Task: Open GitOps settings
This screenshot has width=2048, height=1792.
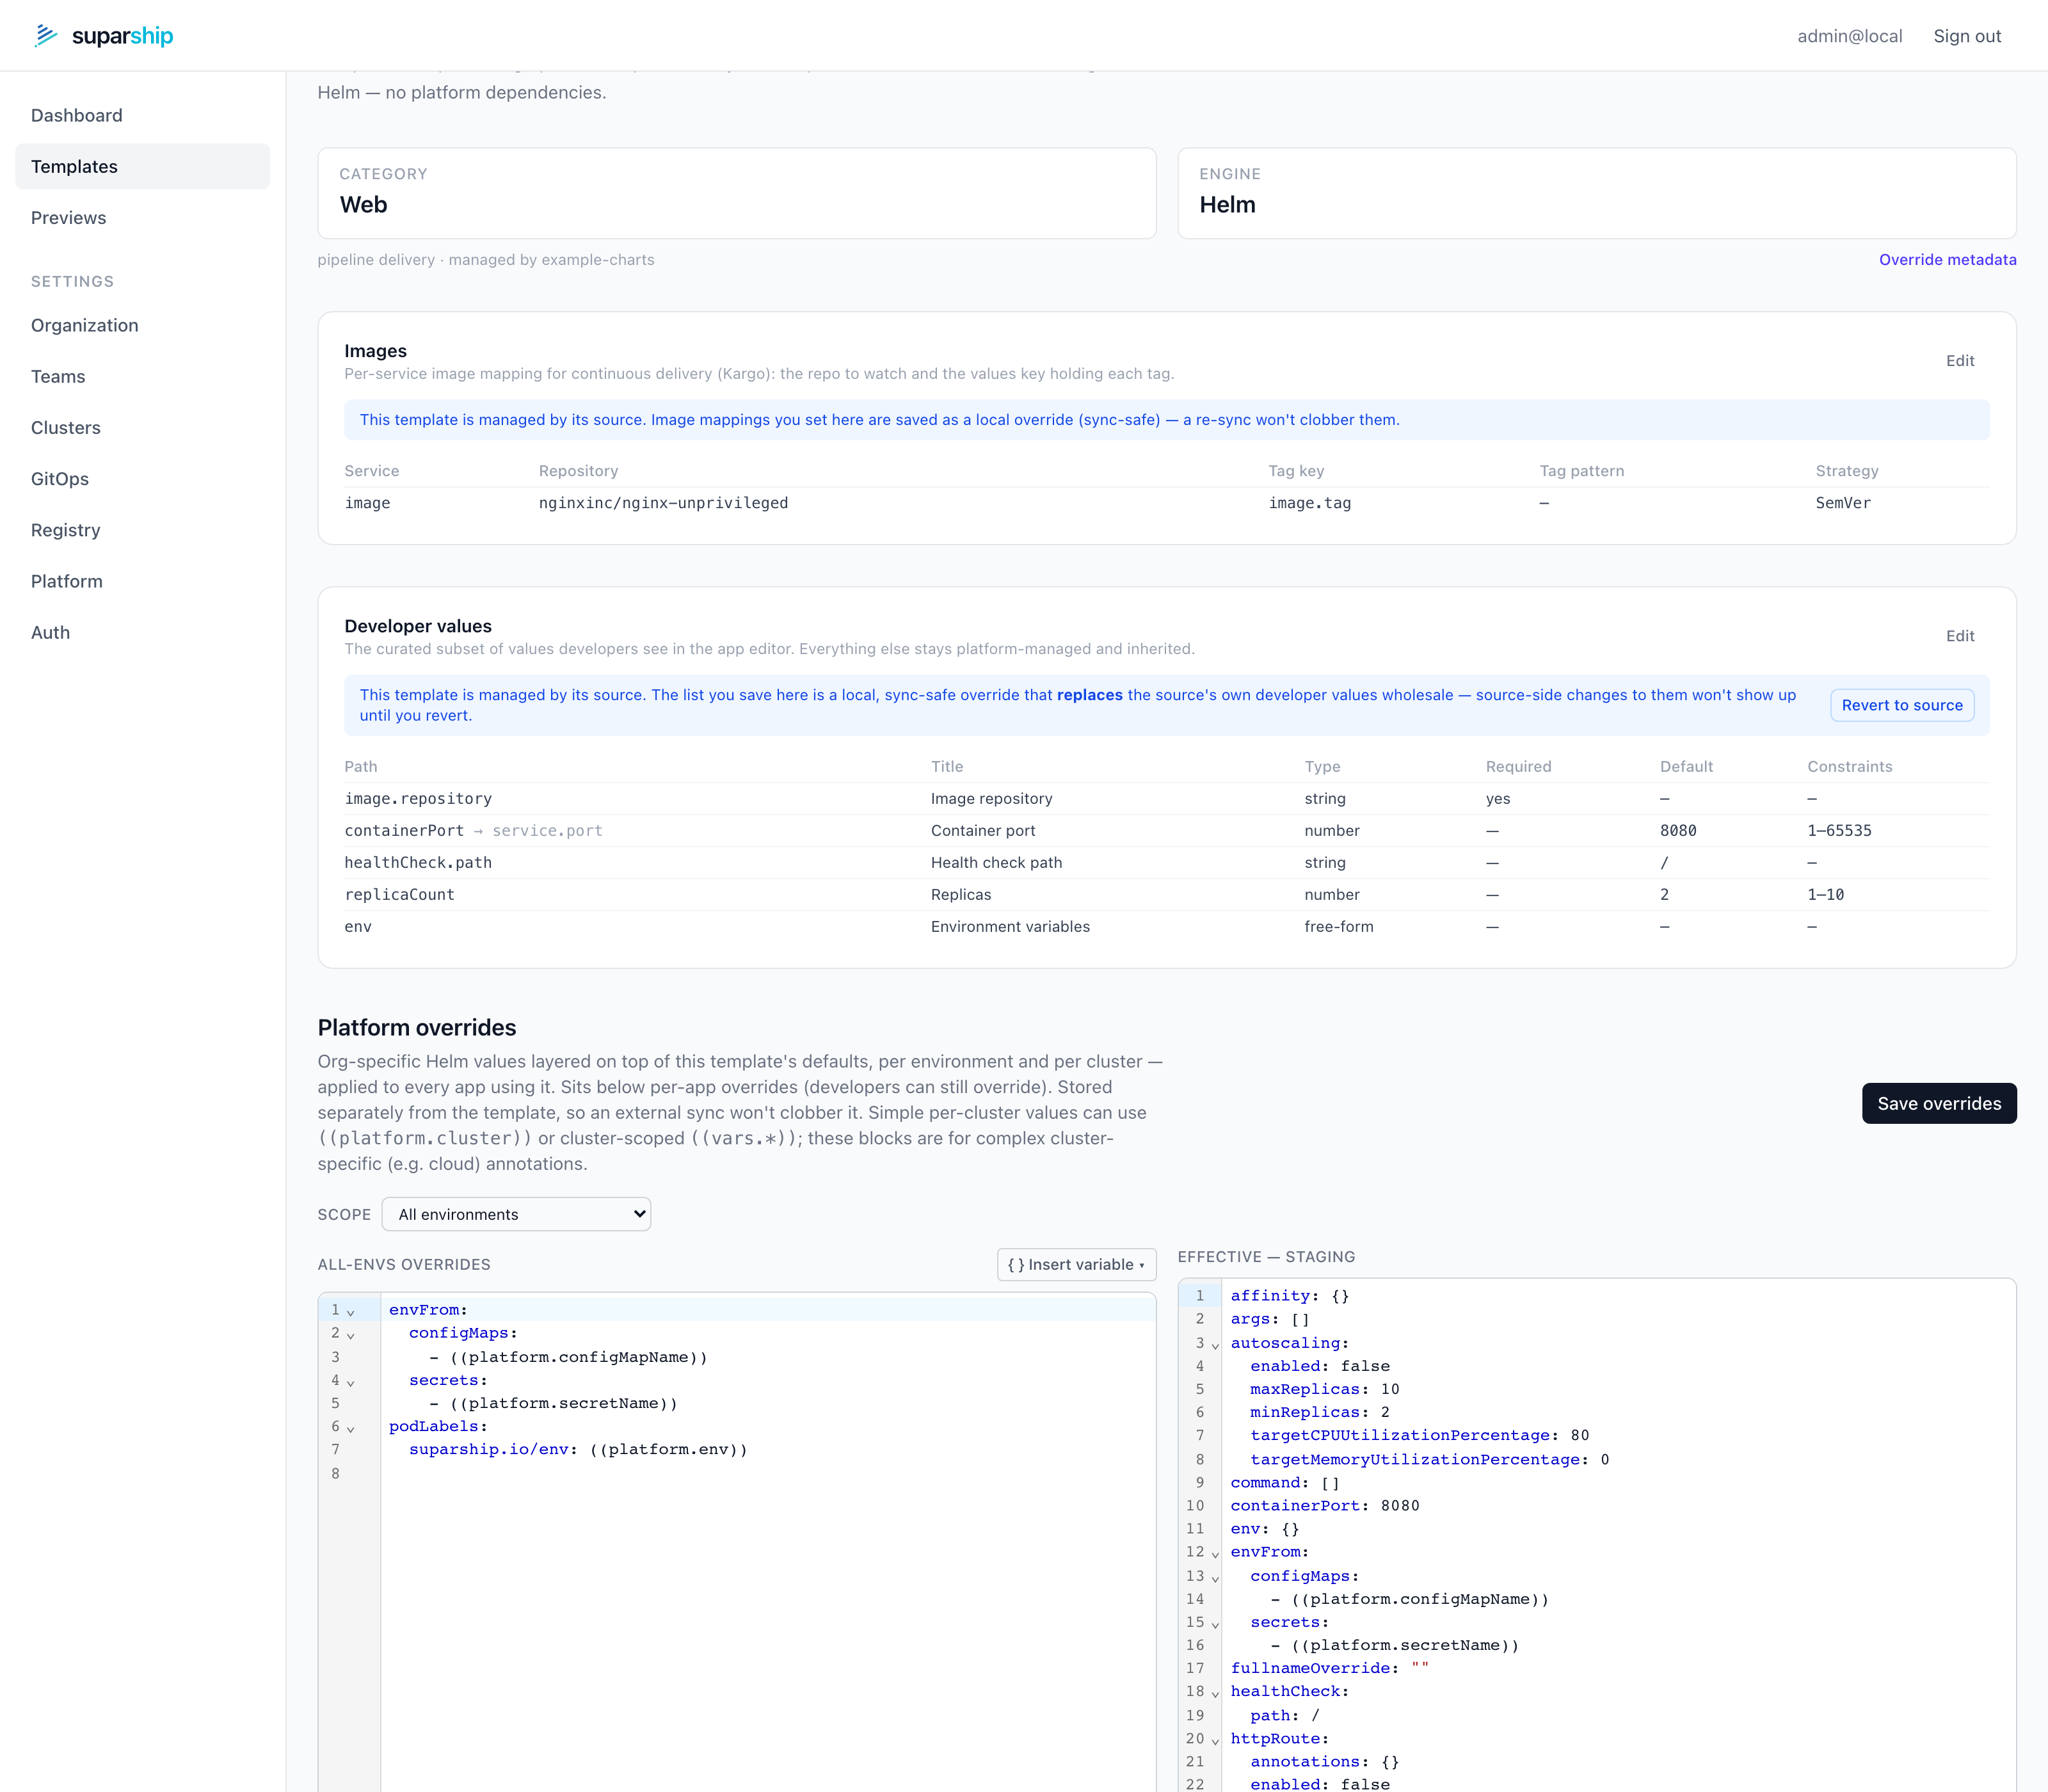Action: tap(142, 478)
